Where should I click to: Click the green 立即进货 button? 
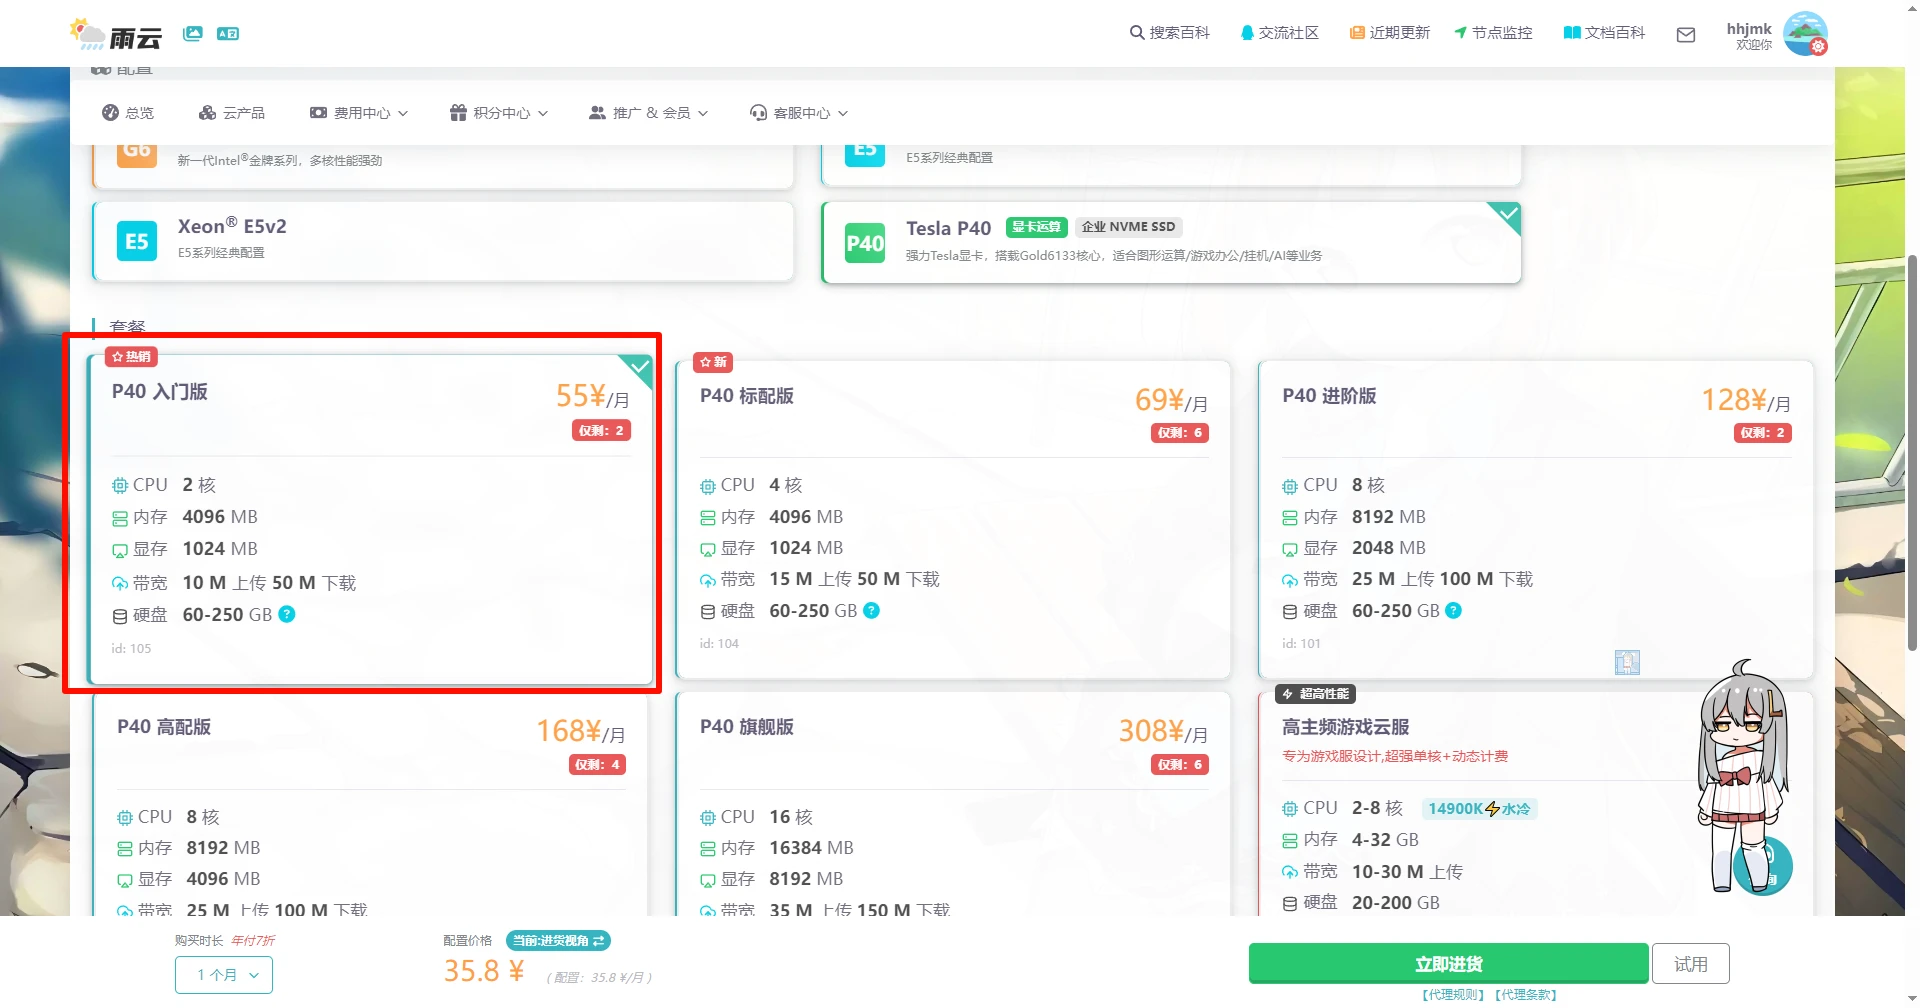tap(1448, 964)
